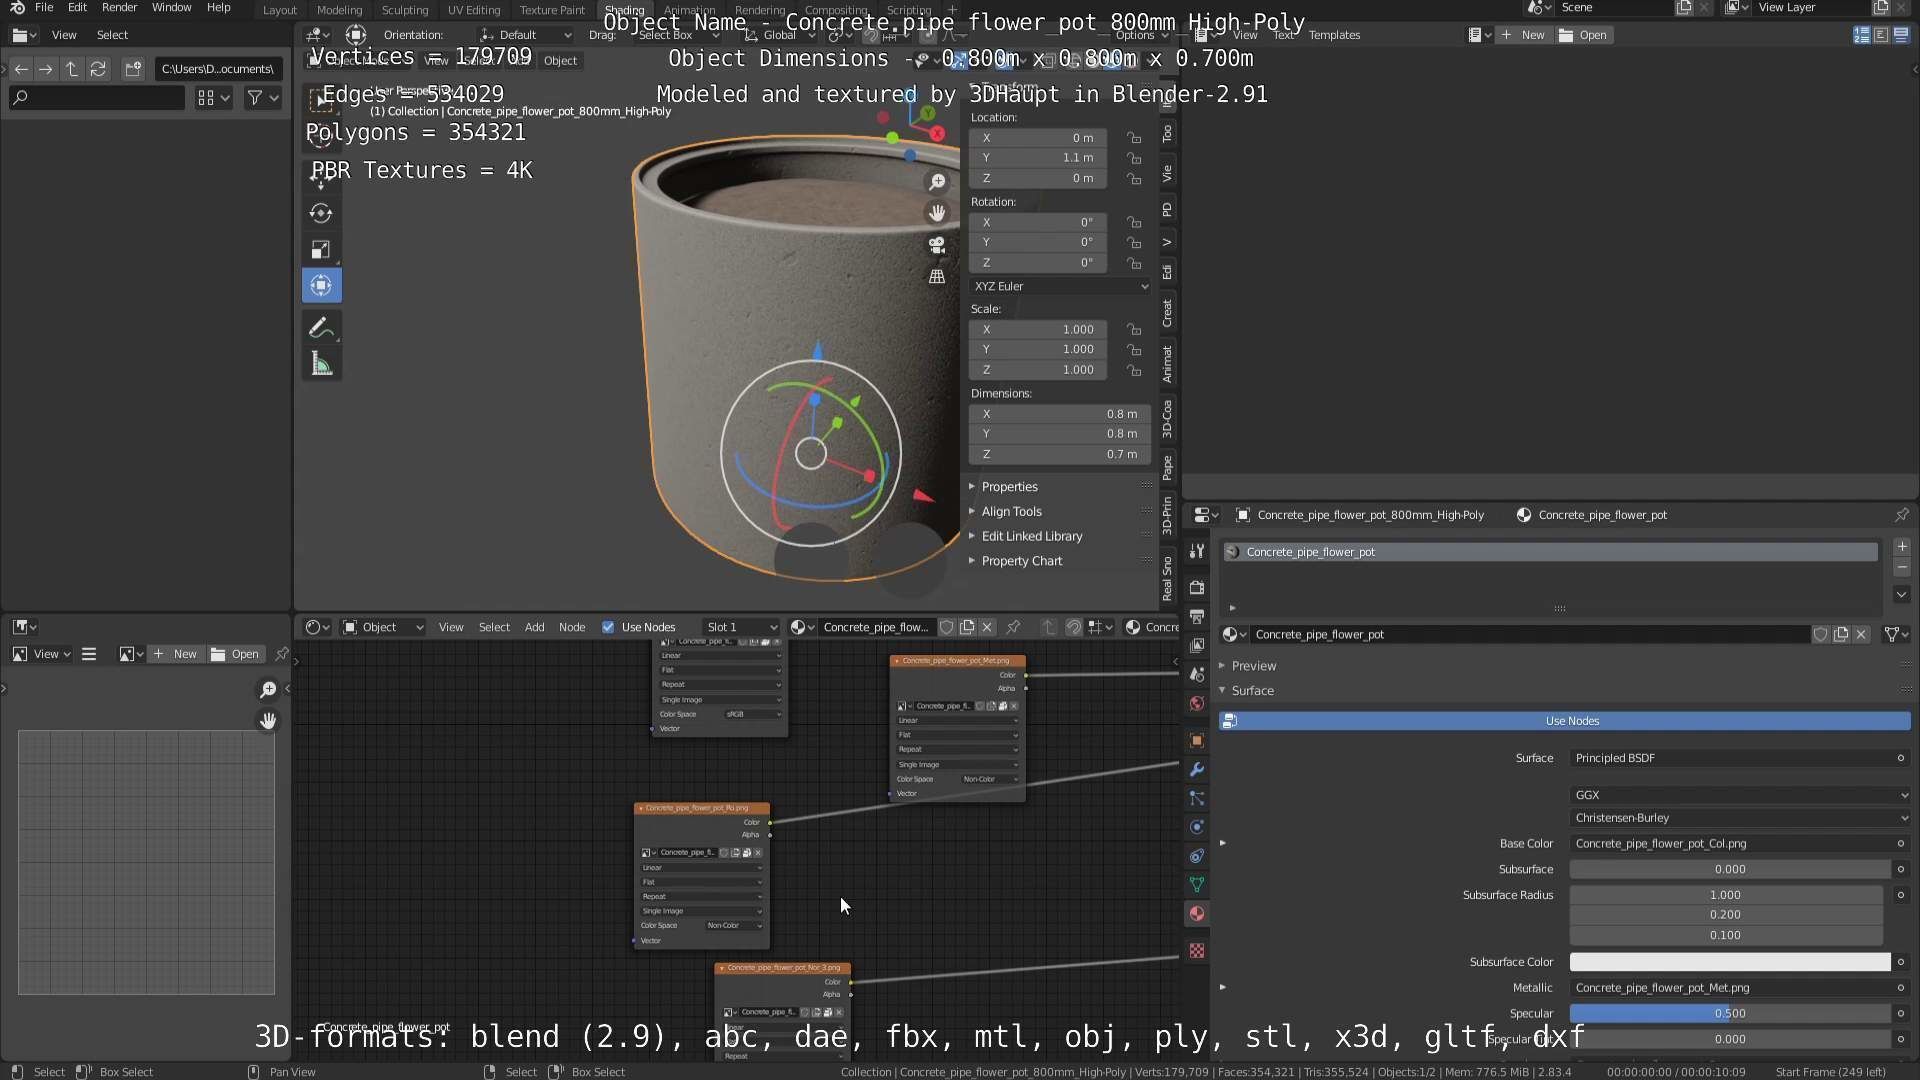Open GGX distribution dropdown
The width and height of the screenshot is (1920, 1080).
pyautogui.click(x=1740, y=795)
